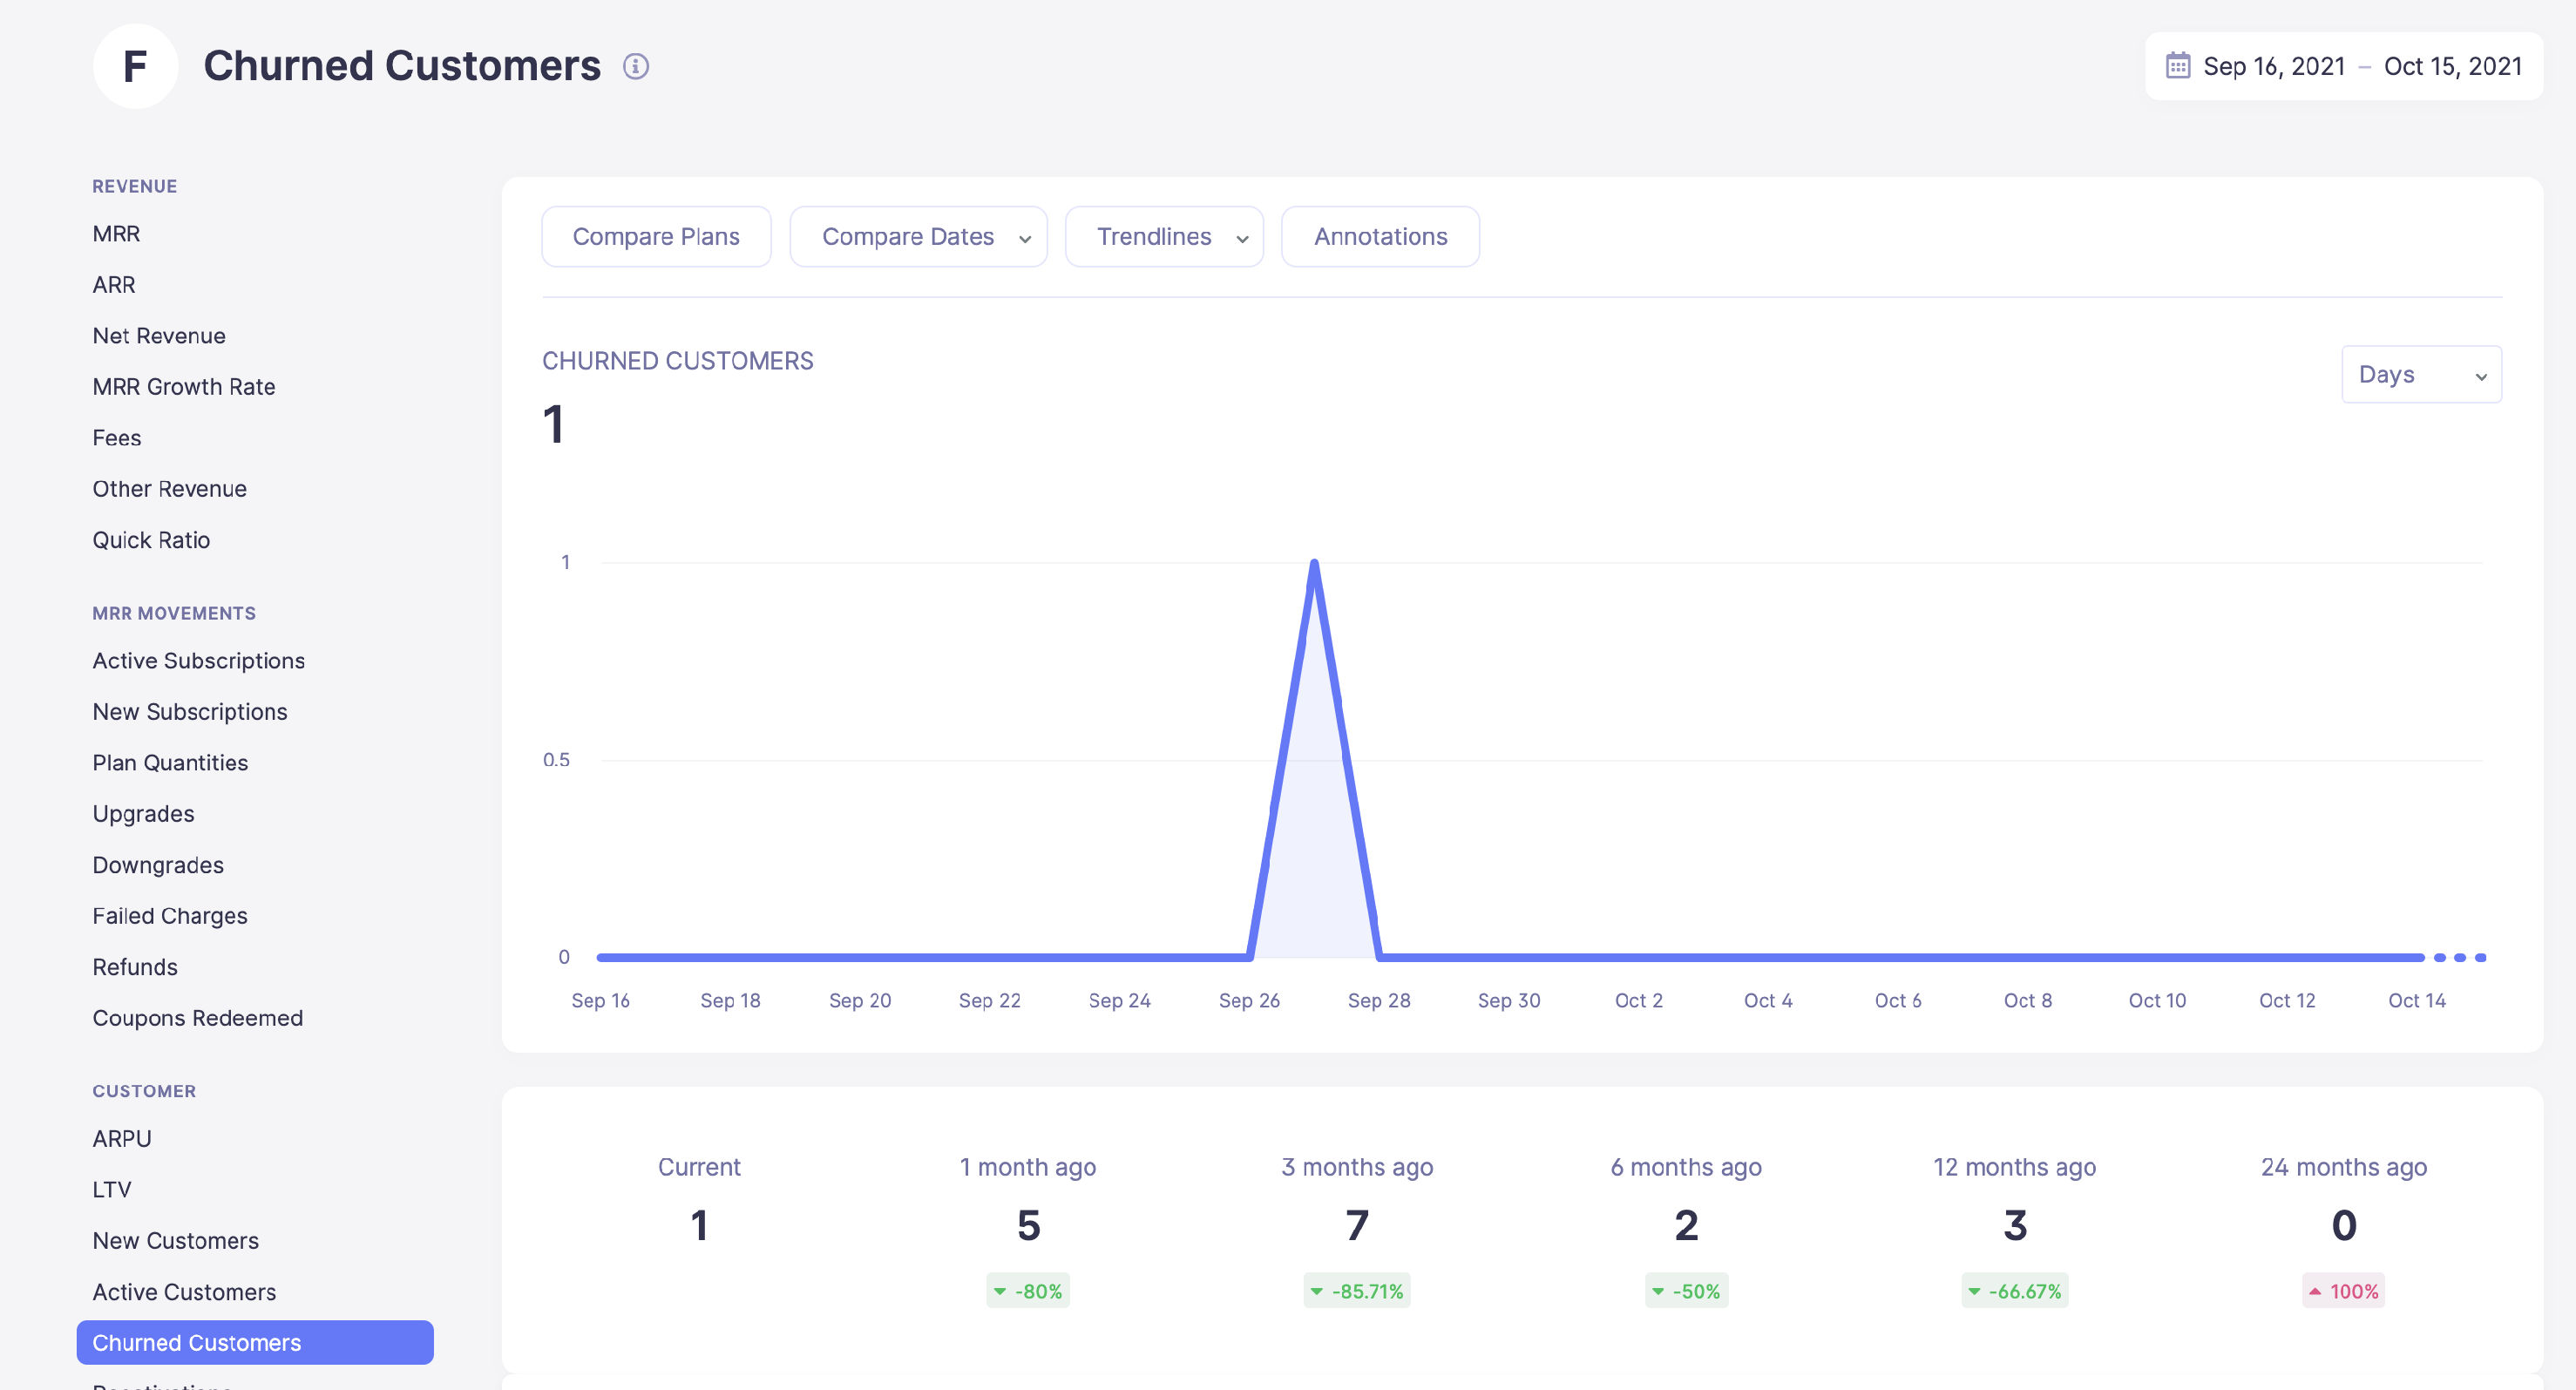The image size is (2576, 1390).
Task: Select MRR in the Revenue sidebar
Action: click(117, 233)
